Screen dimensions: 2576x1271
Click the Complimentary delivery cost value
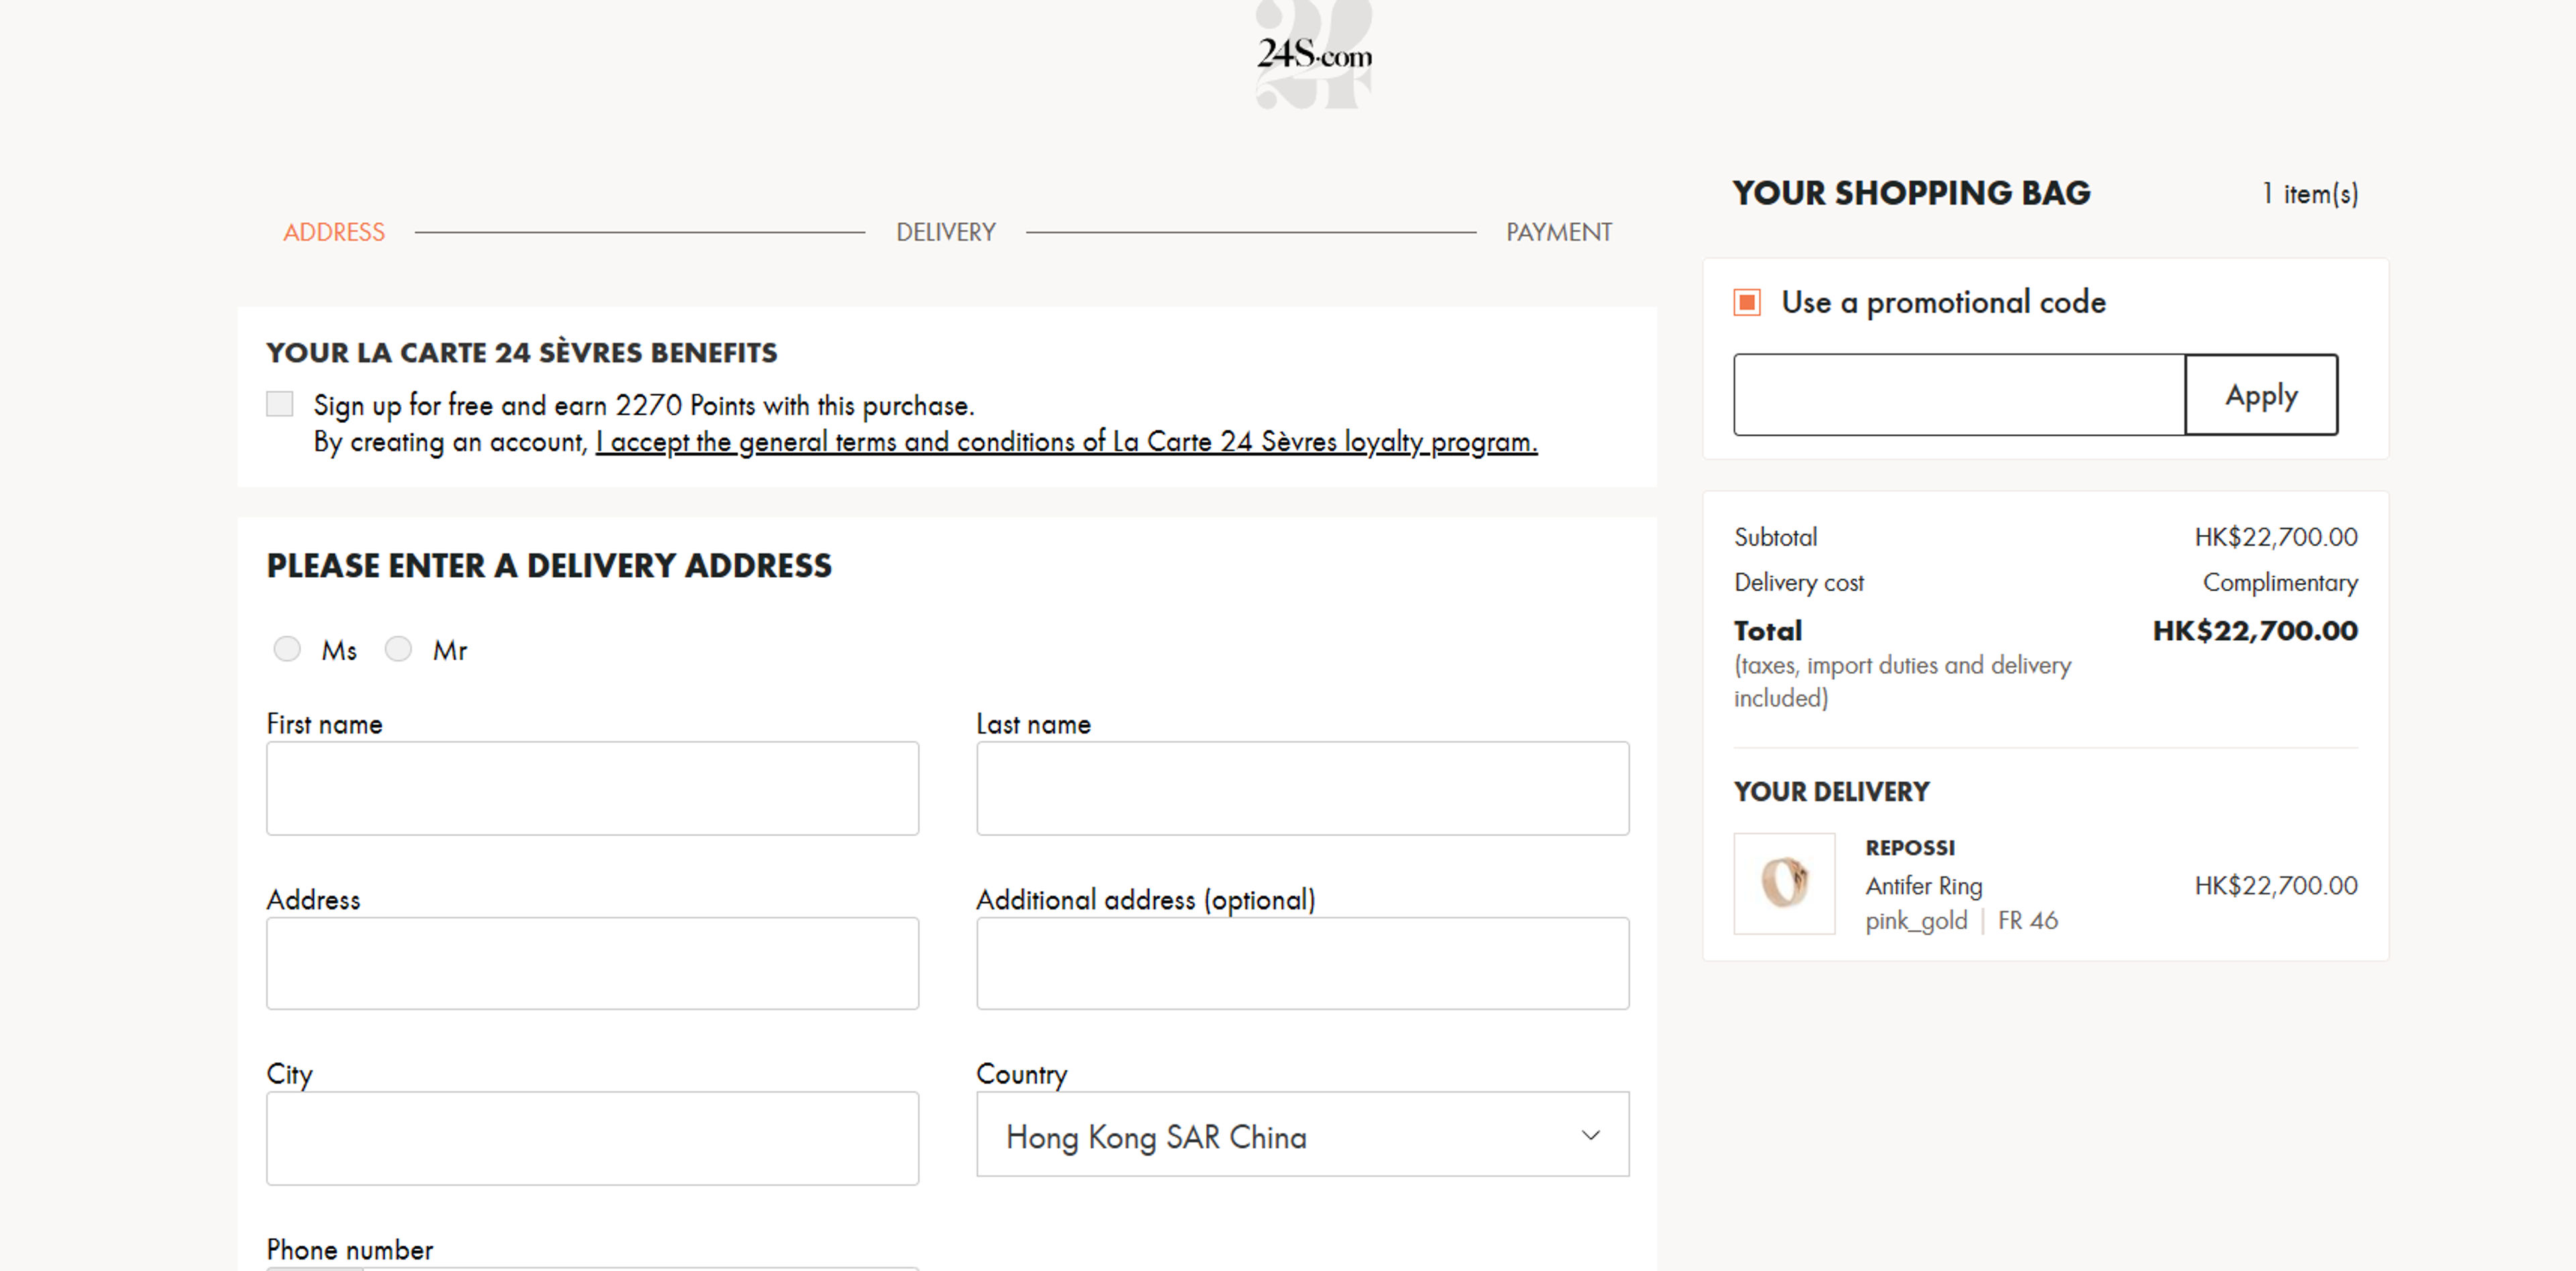[2280, 583]
